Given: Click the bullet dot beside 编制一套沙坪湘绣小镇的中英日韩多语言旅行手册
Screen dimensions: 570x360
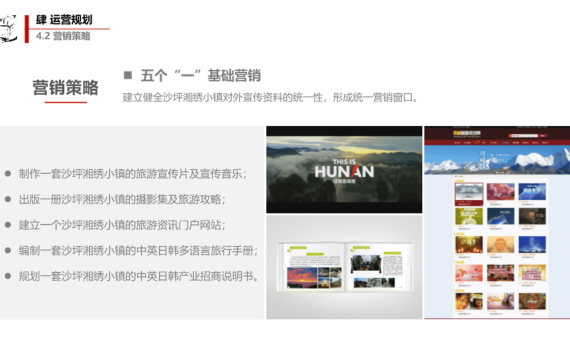Looking at the screenshot, I should click(8, 250).
